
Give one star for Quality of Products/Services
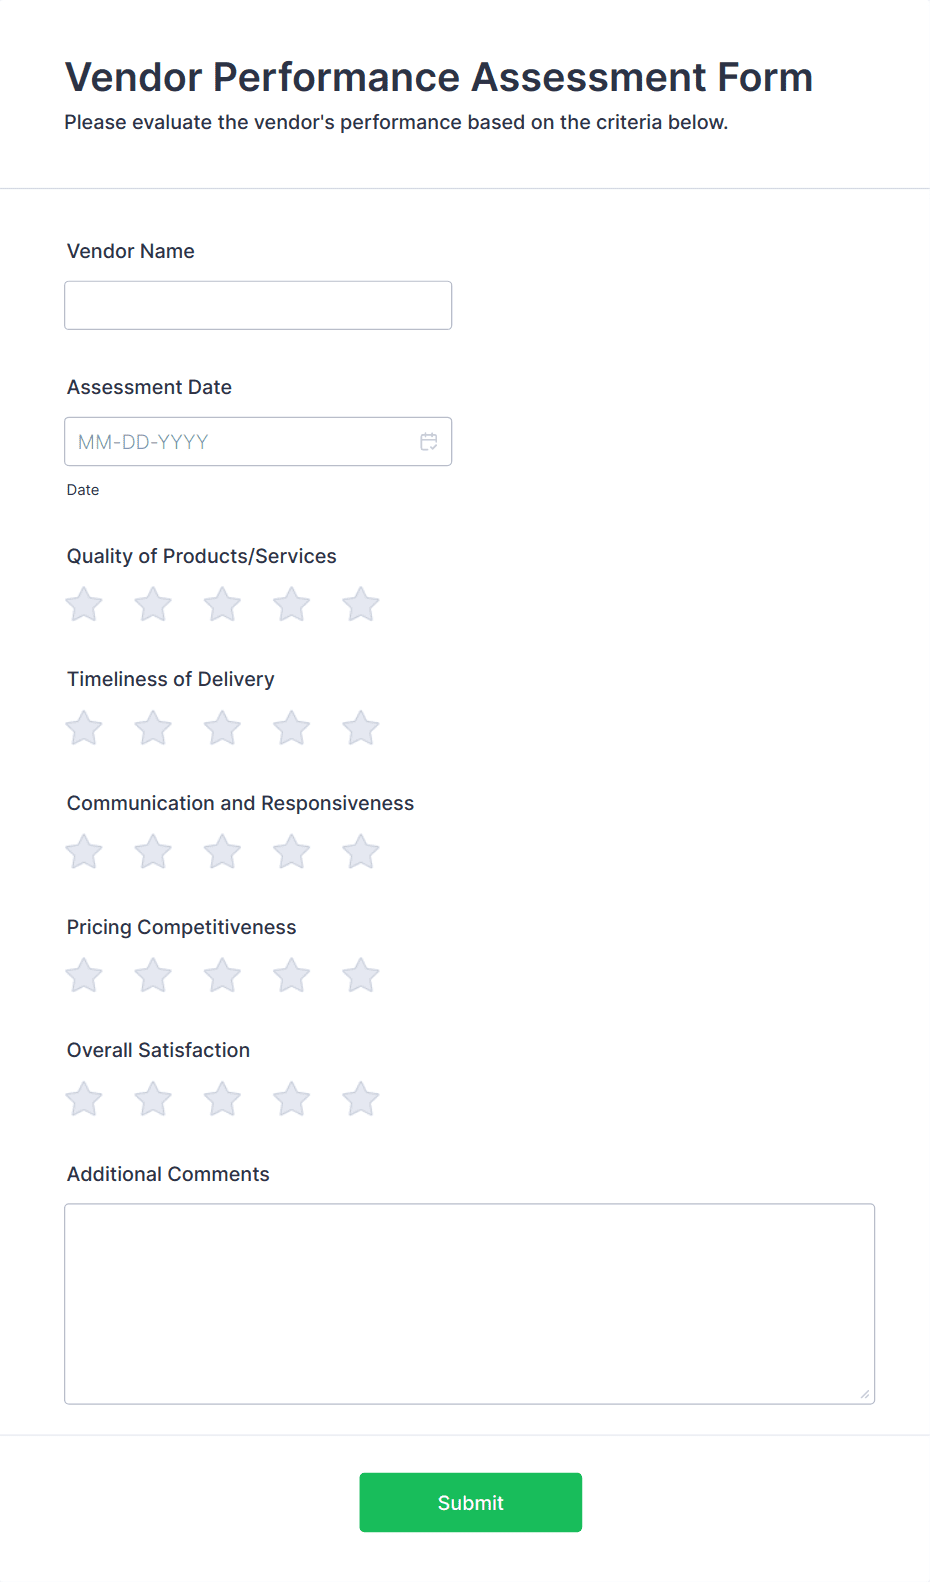[83, 604]
